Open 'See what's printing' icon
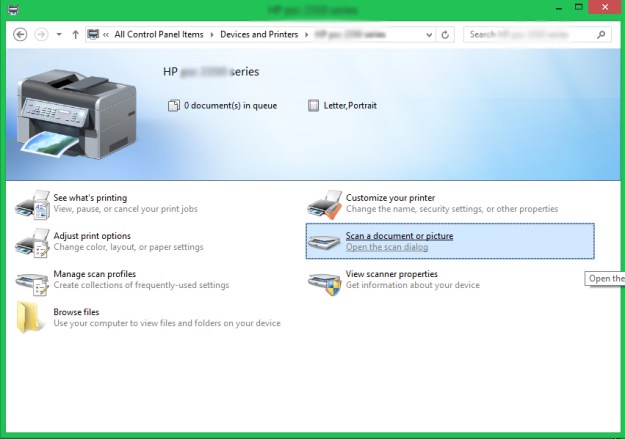625x439 pixels. 32,204
